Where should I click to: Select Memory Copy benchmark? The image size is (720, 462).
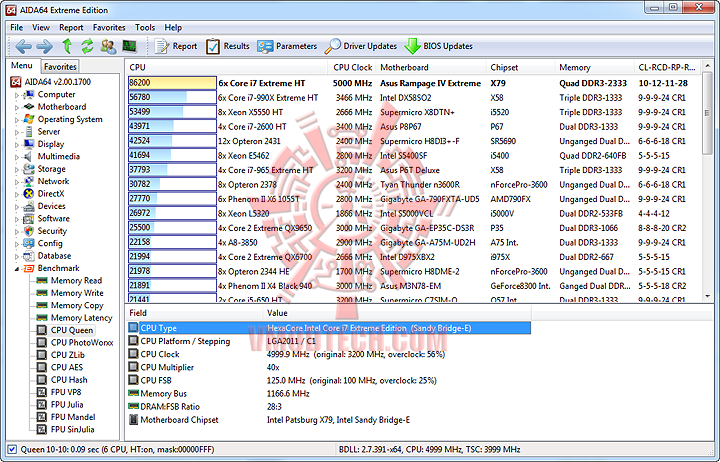click(77, 305)
